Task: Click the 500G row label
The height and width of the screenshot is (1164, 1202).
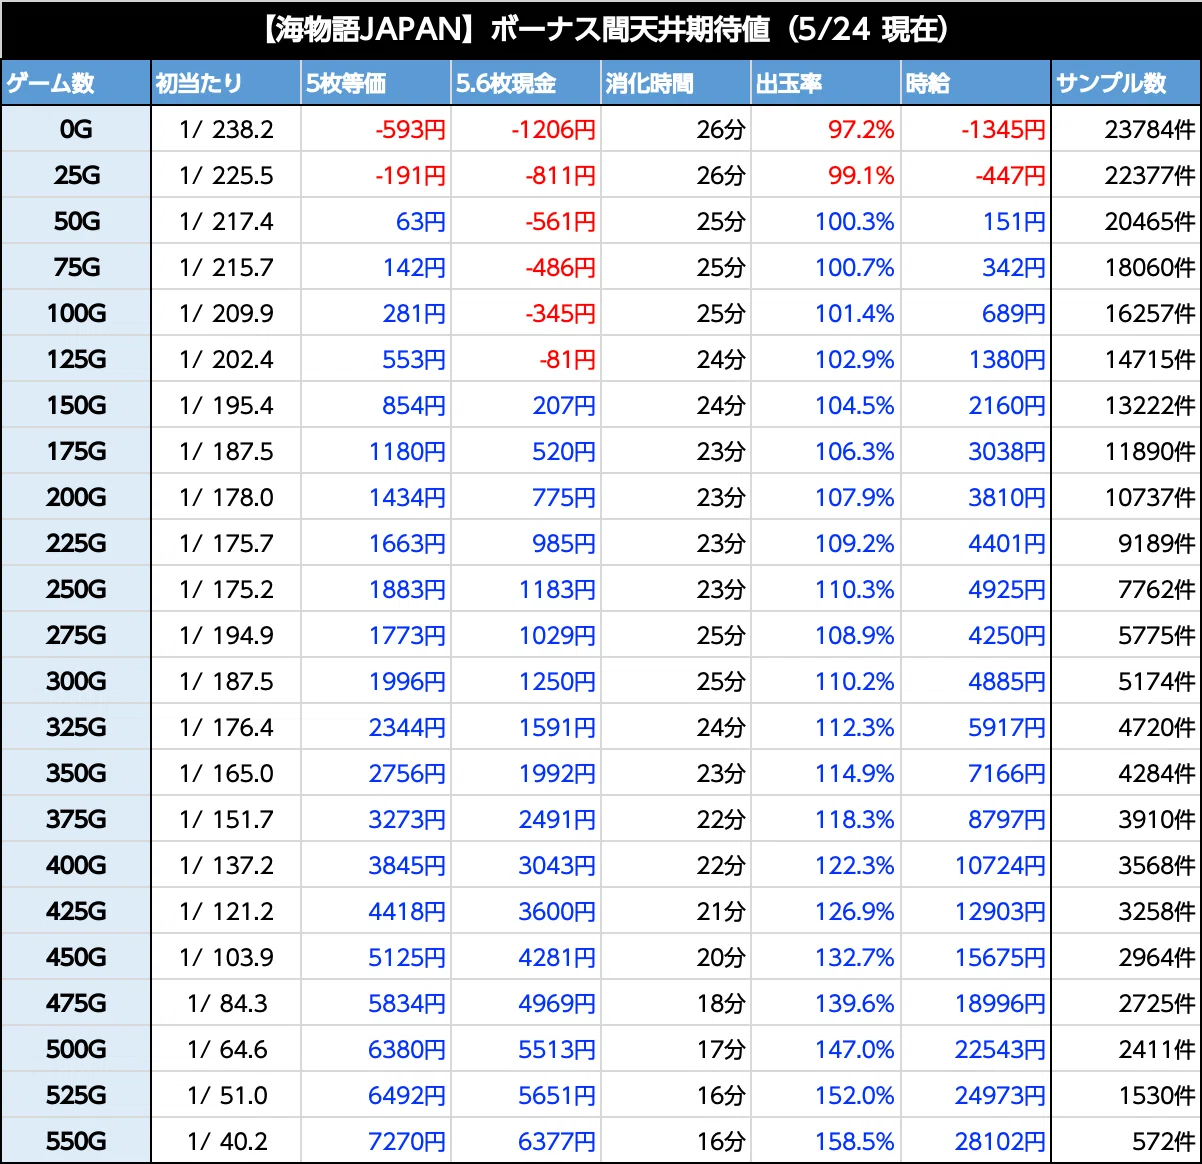Action: point(76,1049)
